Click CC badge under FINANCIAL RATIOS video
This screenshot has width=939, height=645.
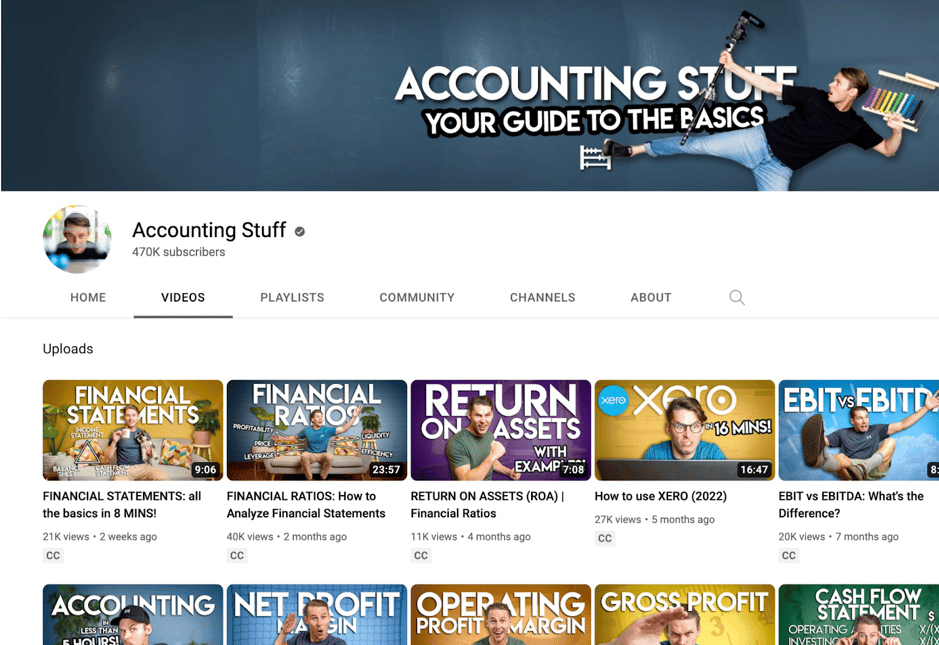point(237,555)
